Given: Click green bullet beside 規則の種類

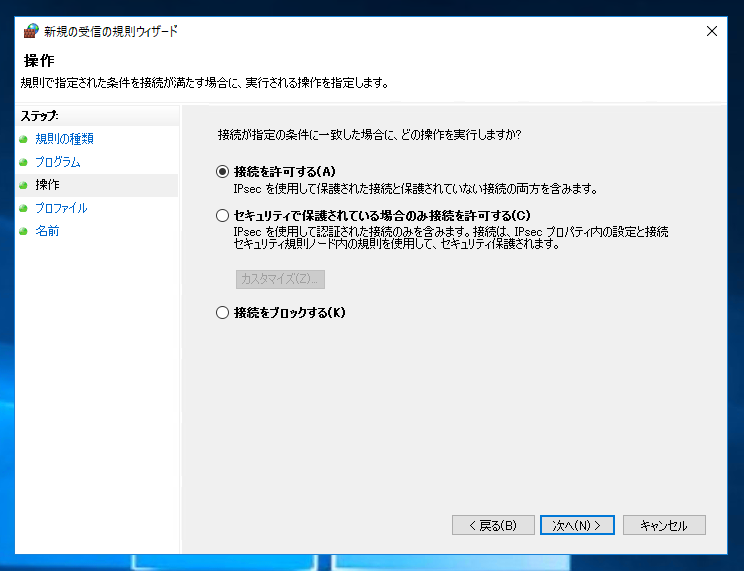Looking at the screenshot, I should coord(23,139).
